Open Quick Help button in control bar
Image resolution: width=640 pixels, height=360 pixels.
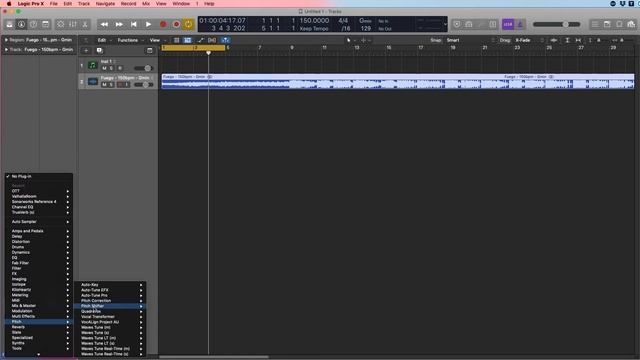[x=33, y=24]
